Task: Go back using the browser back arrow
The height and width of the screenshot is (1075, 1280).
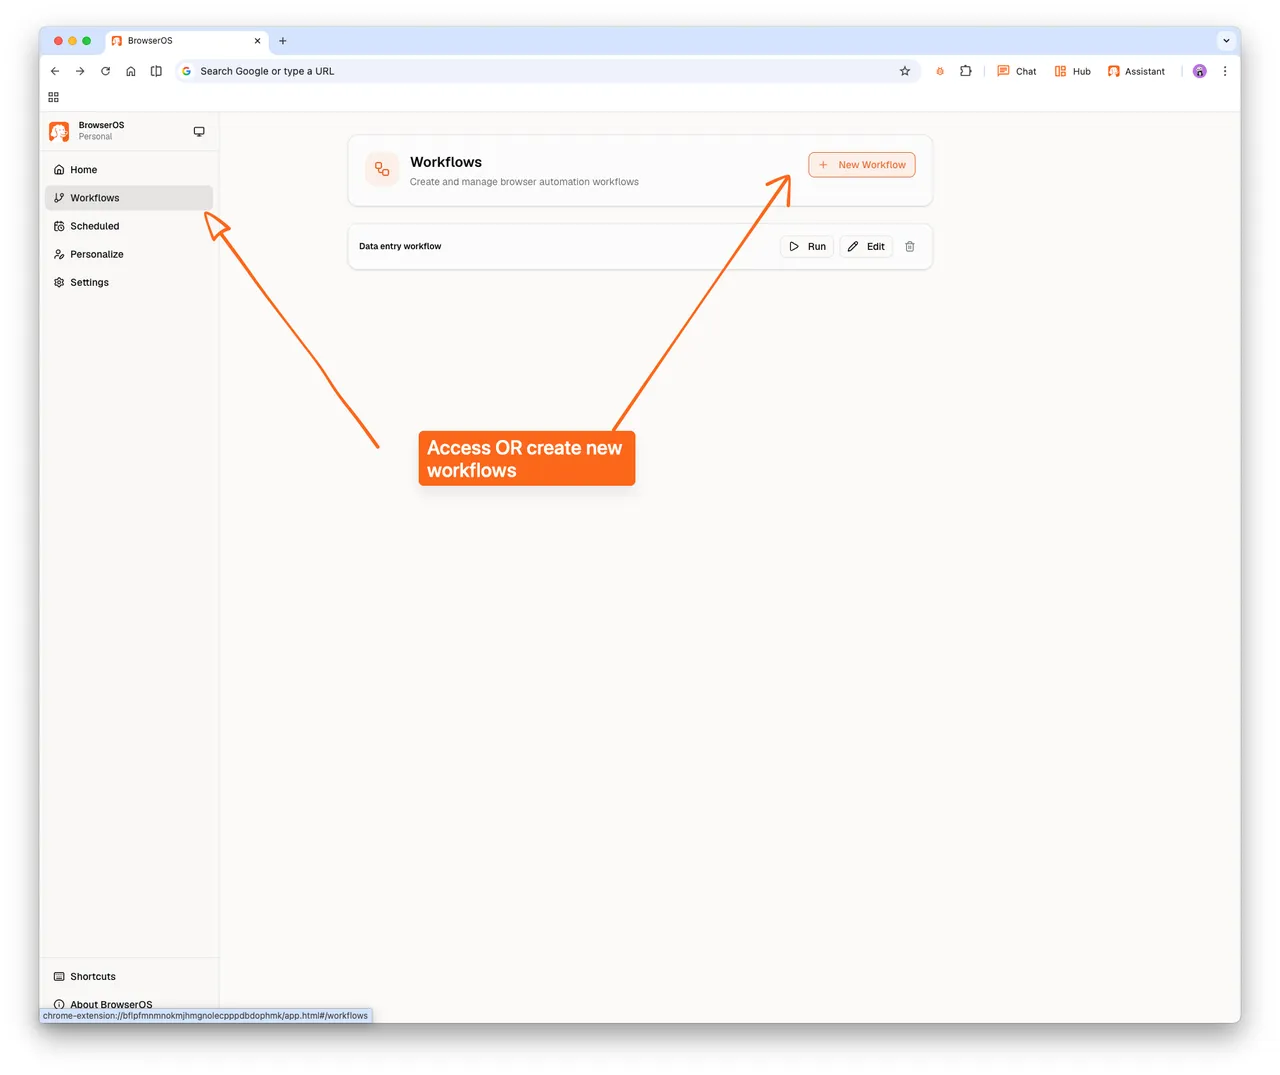Action: (55, 71)
